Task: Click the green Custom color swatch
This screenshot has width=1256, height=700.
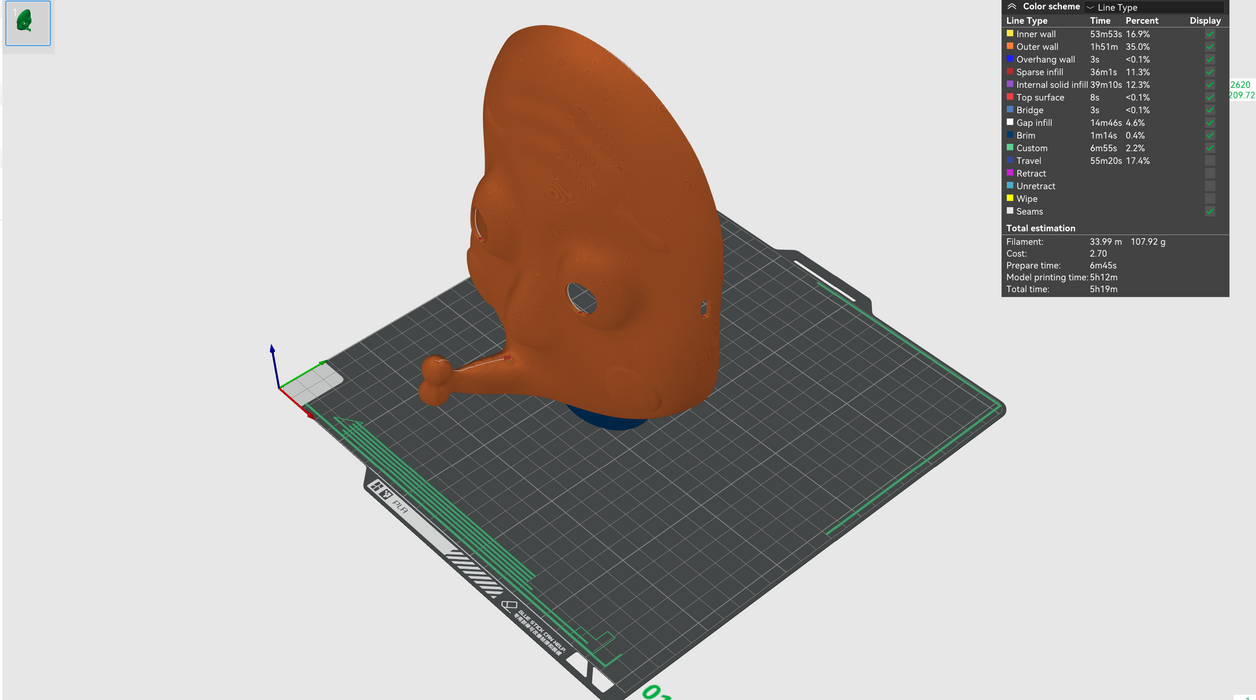Action: click(x=1010, y=148)
